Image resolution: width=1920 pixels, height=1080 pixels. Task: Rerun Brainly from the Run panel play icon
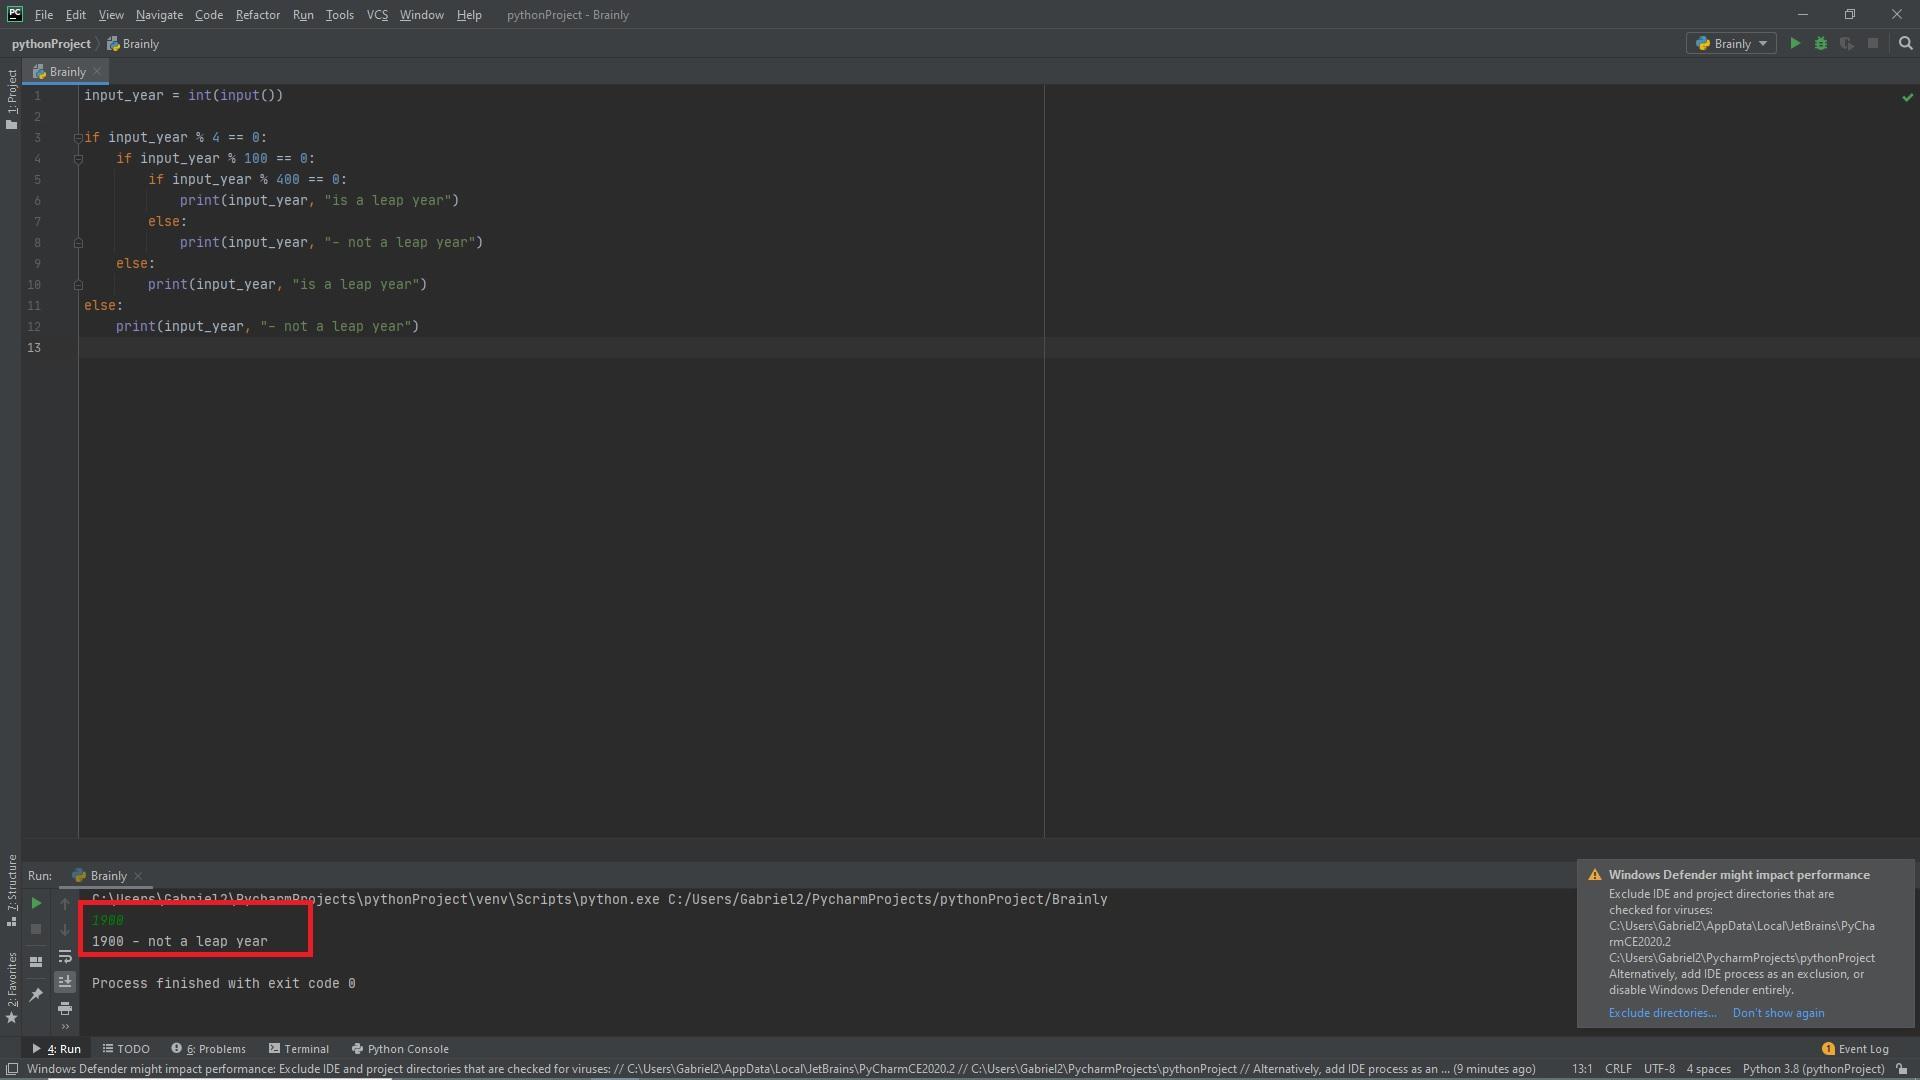36,904
